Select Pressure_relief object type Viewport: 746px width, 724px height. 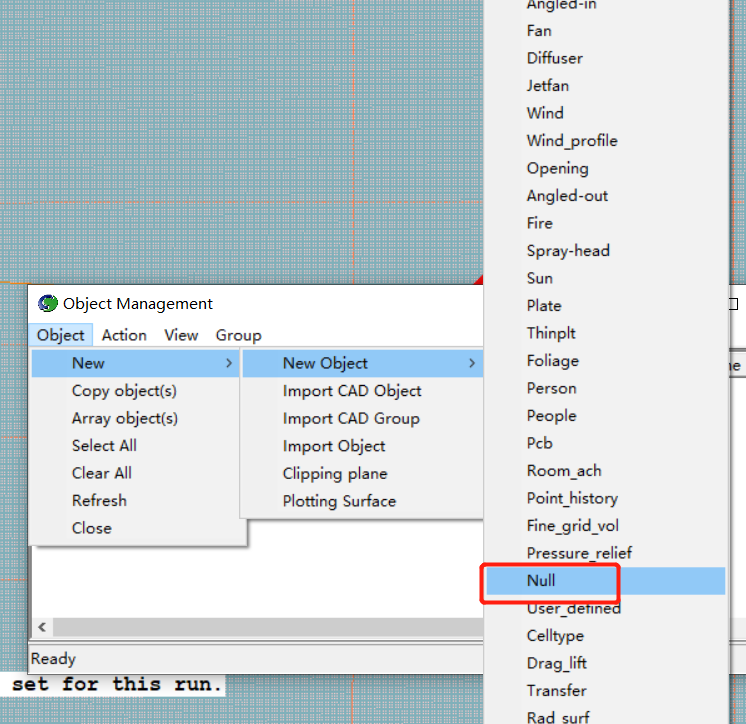[x=606, y=553]
